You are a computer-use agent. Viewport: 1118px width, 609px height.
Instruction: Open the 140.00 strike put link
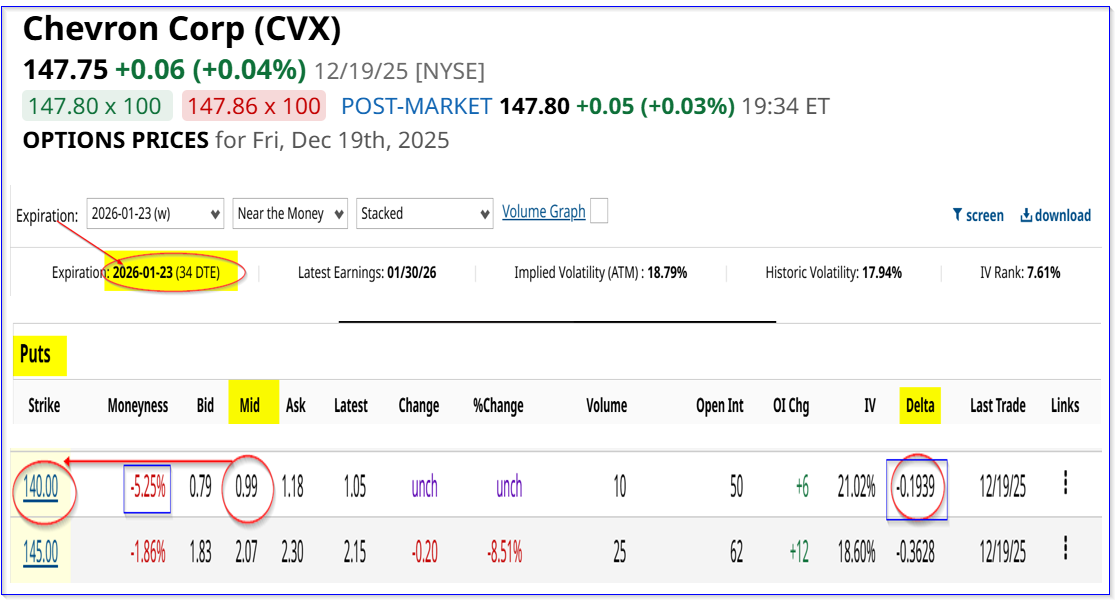click(41, 487)
